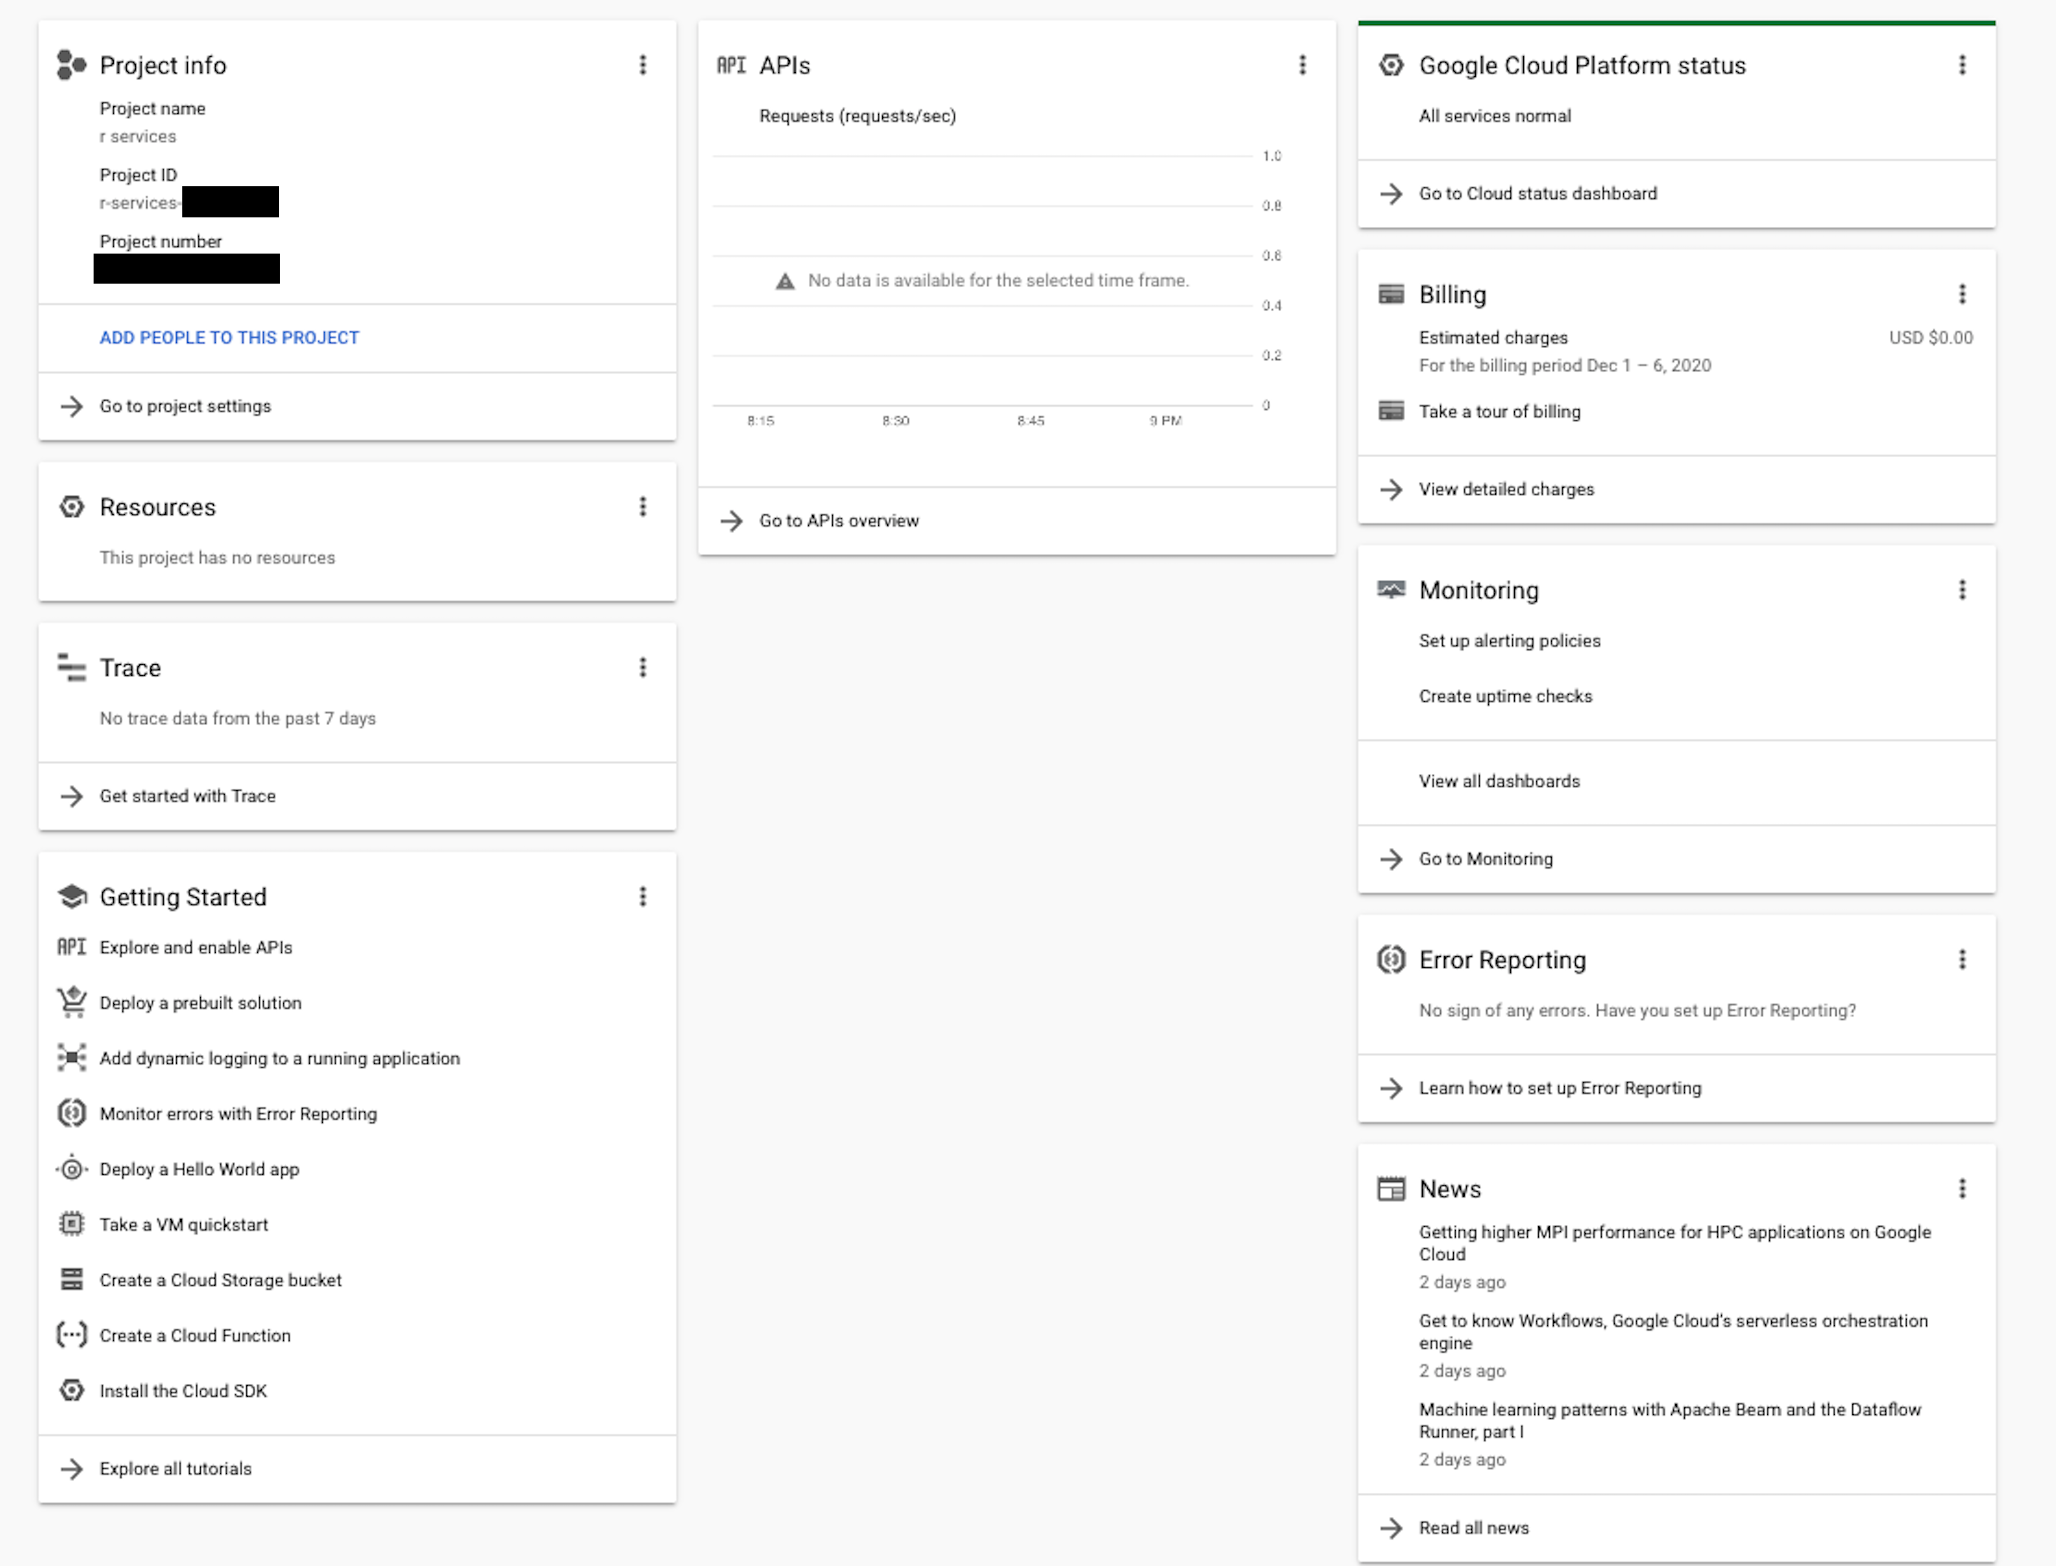Click the Project info hexagon cluster icon

coord(71,65)
